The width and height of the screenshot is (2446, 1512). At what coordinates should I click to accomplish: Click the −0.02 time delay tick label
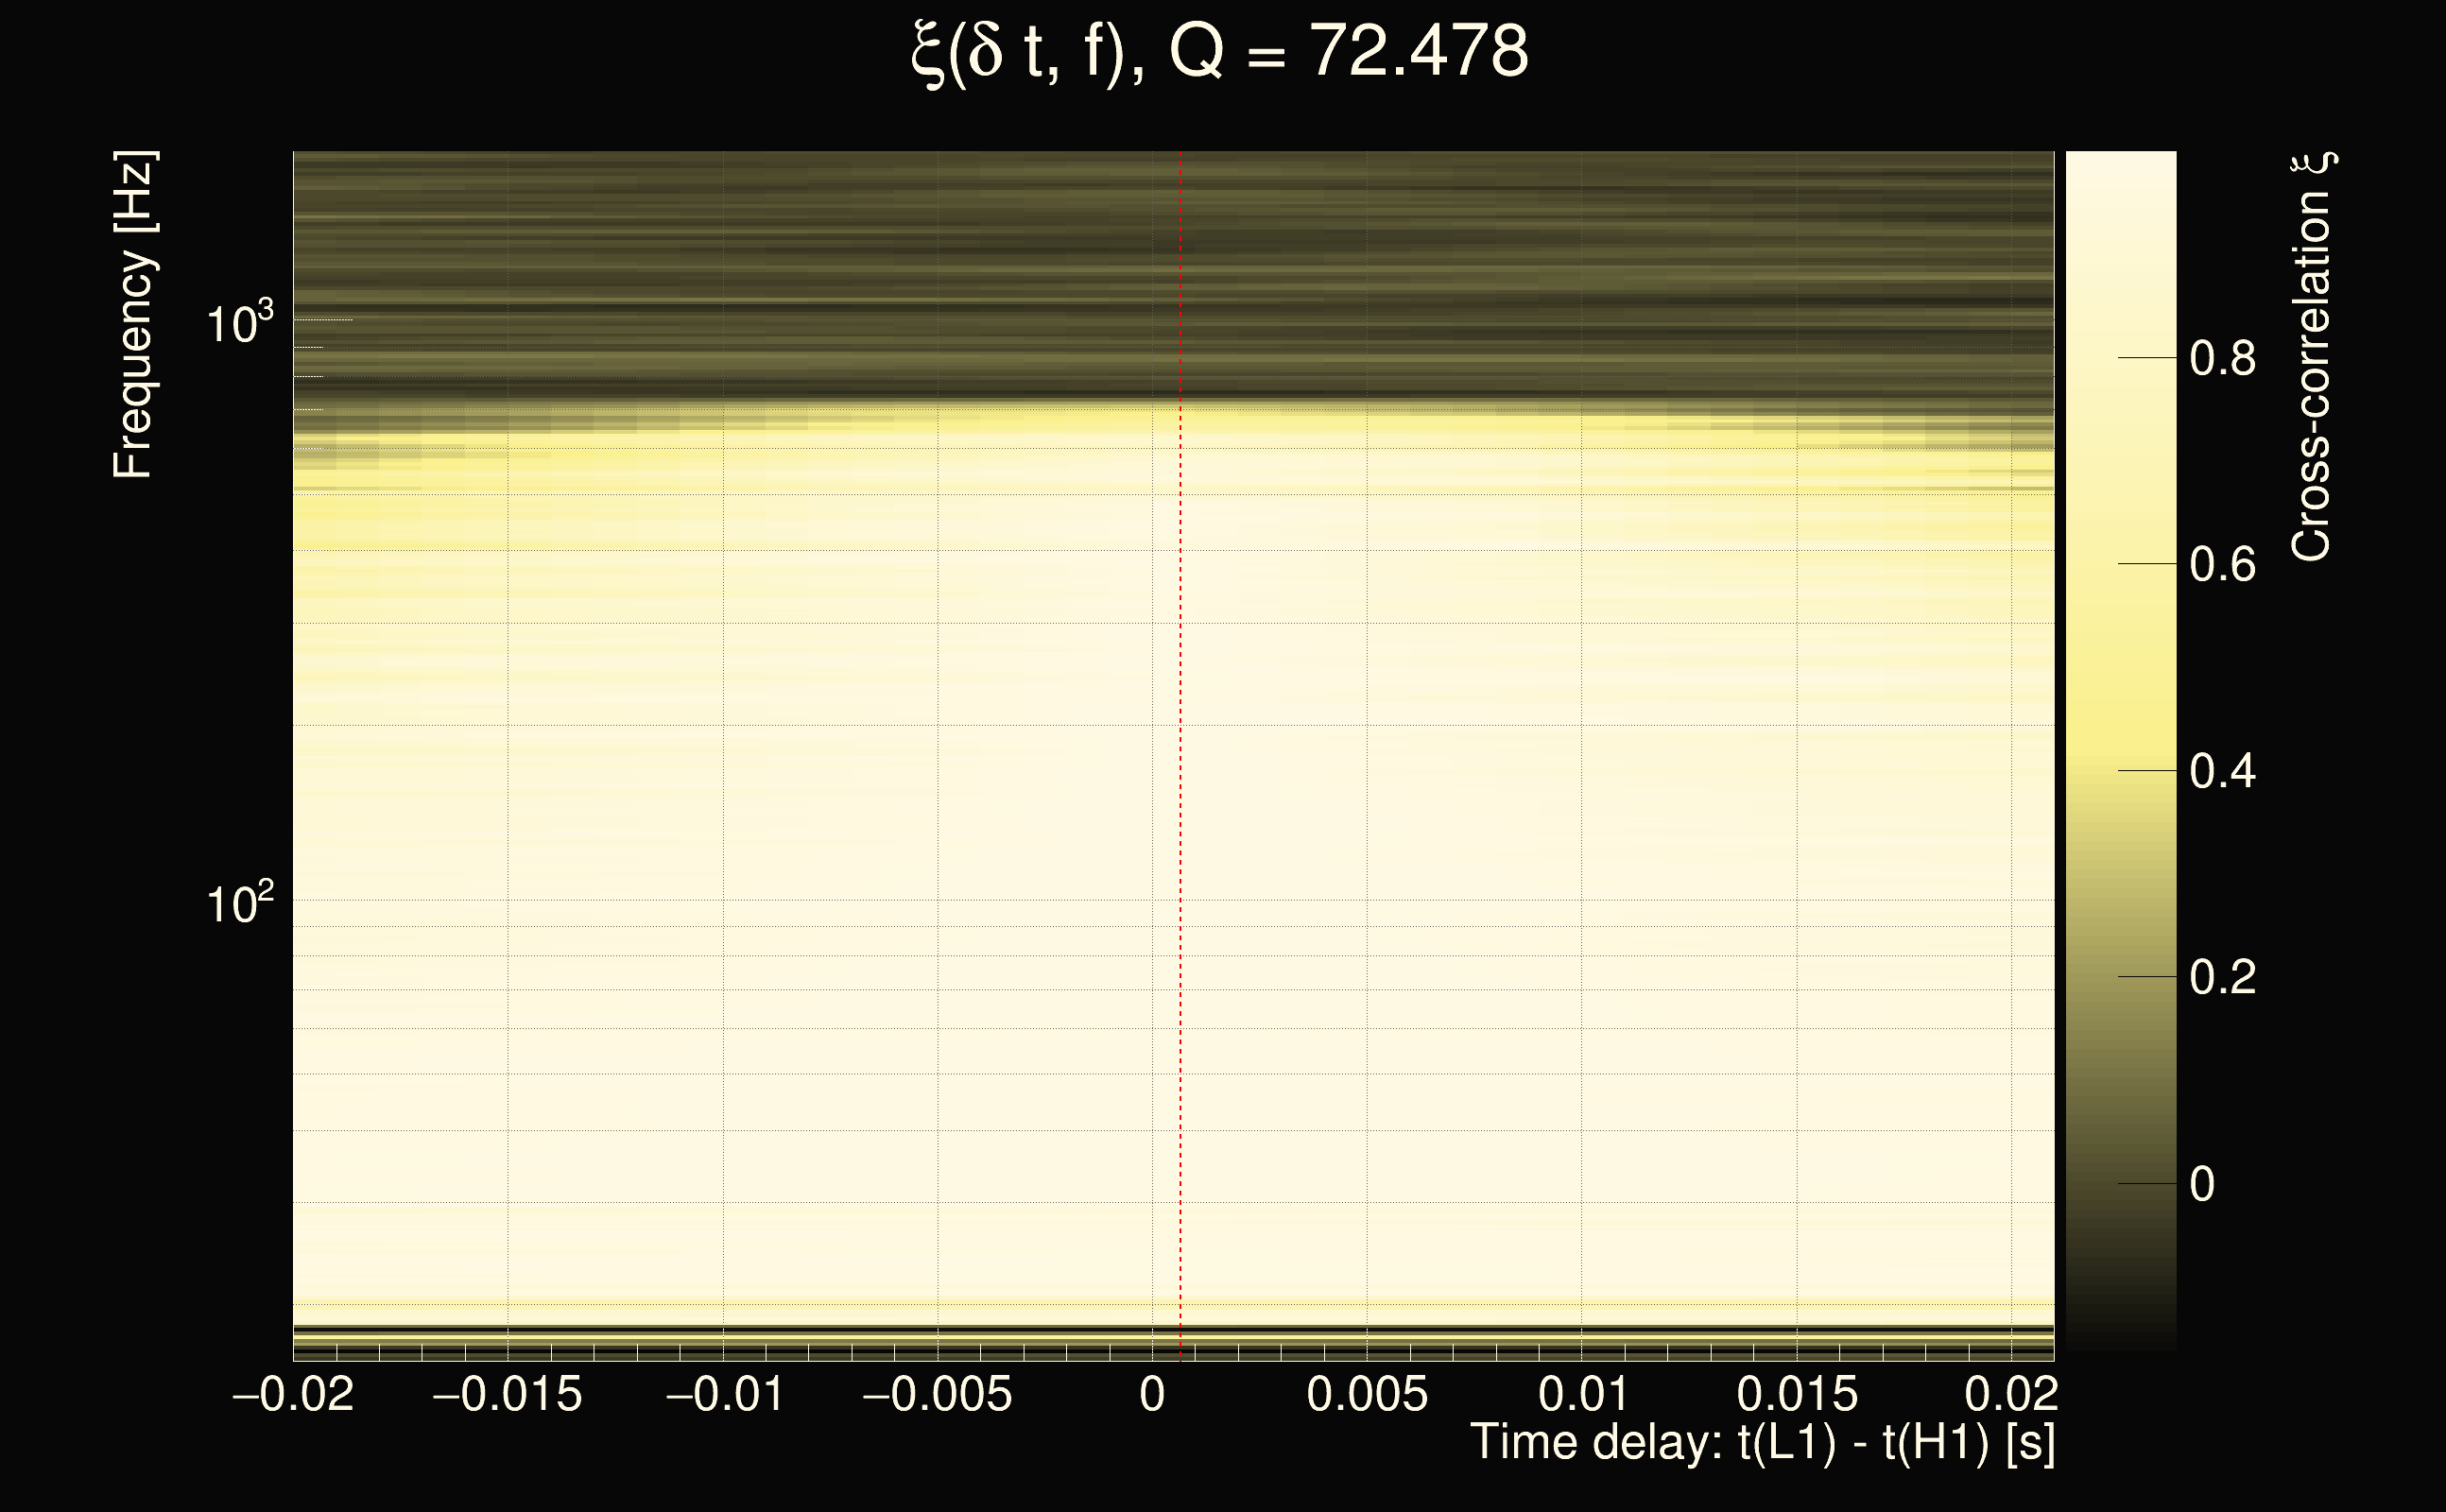(x=293, y=1394)
